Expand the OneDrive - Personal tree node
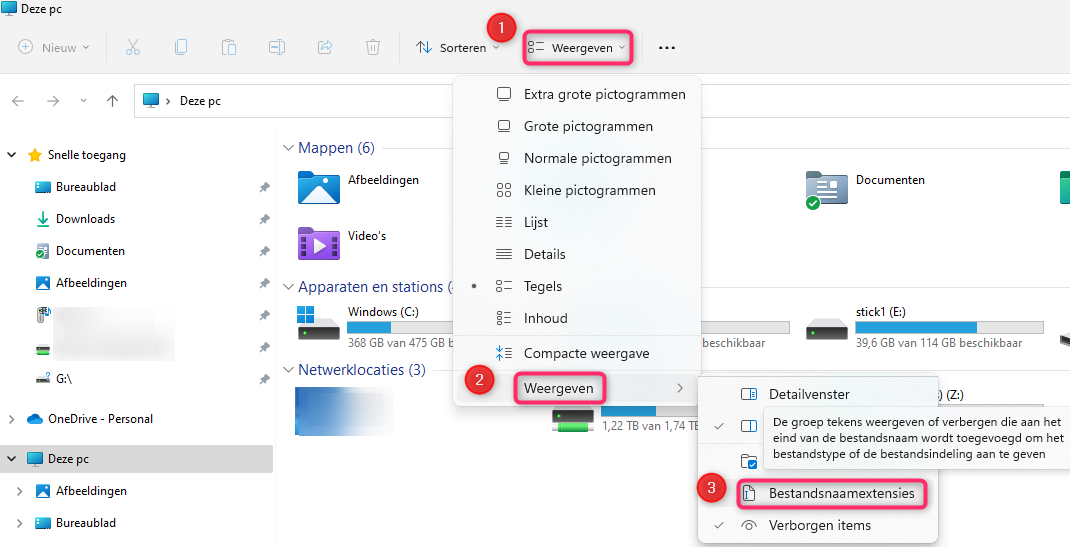Screen dimensions: 1070x547 12,419
